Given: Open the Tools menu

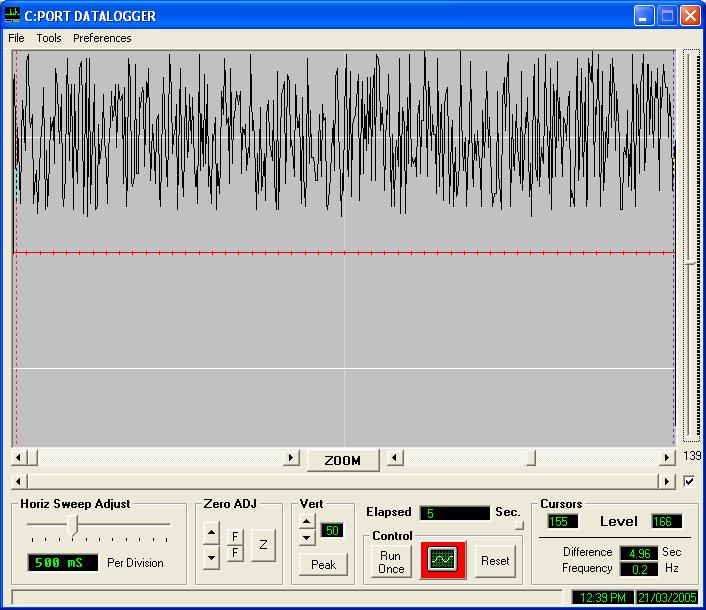Looking at the screenshot, I should (49, 38).
